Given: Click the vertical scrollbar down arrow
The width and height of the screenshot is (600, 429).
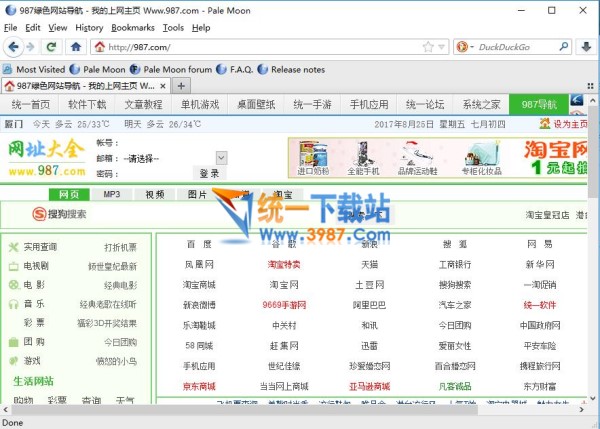Looking at the screenshot, I should (x=593, y=398).
